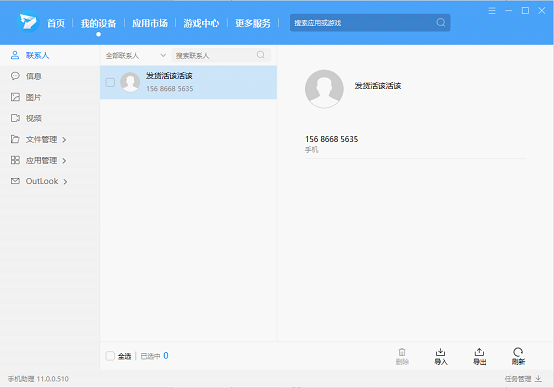Switch to the 游戏中心 tab
This screenshot has width=554, height=388.
pos(201,23)
